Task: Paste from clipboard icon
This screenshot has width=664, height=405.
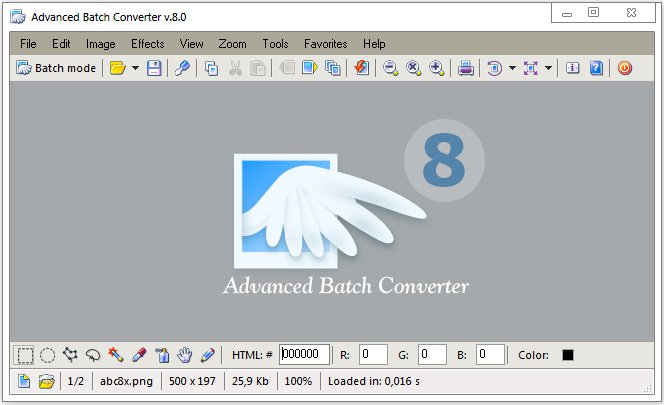Action: [x=257, y=68]
